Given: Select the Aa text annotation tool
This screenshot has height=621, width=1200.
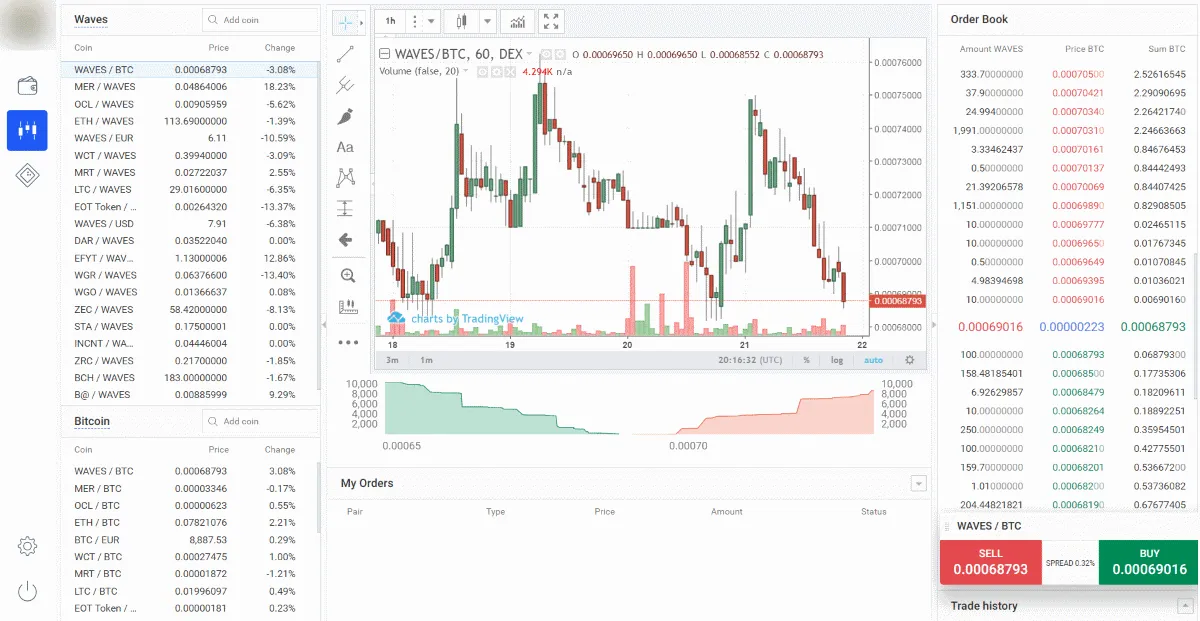Looking at the screenshot, I should tap(346, 147).
